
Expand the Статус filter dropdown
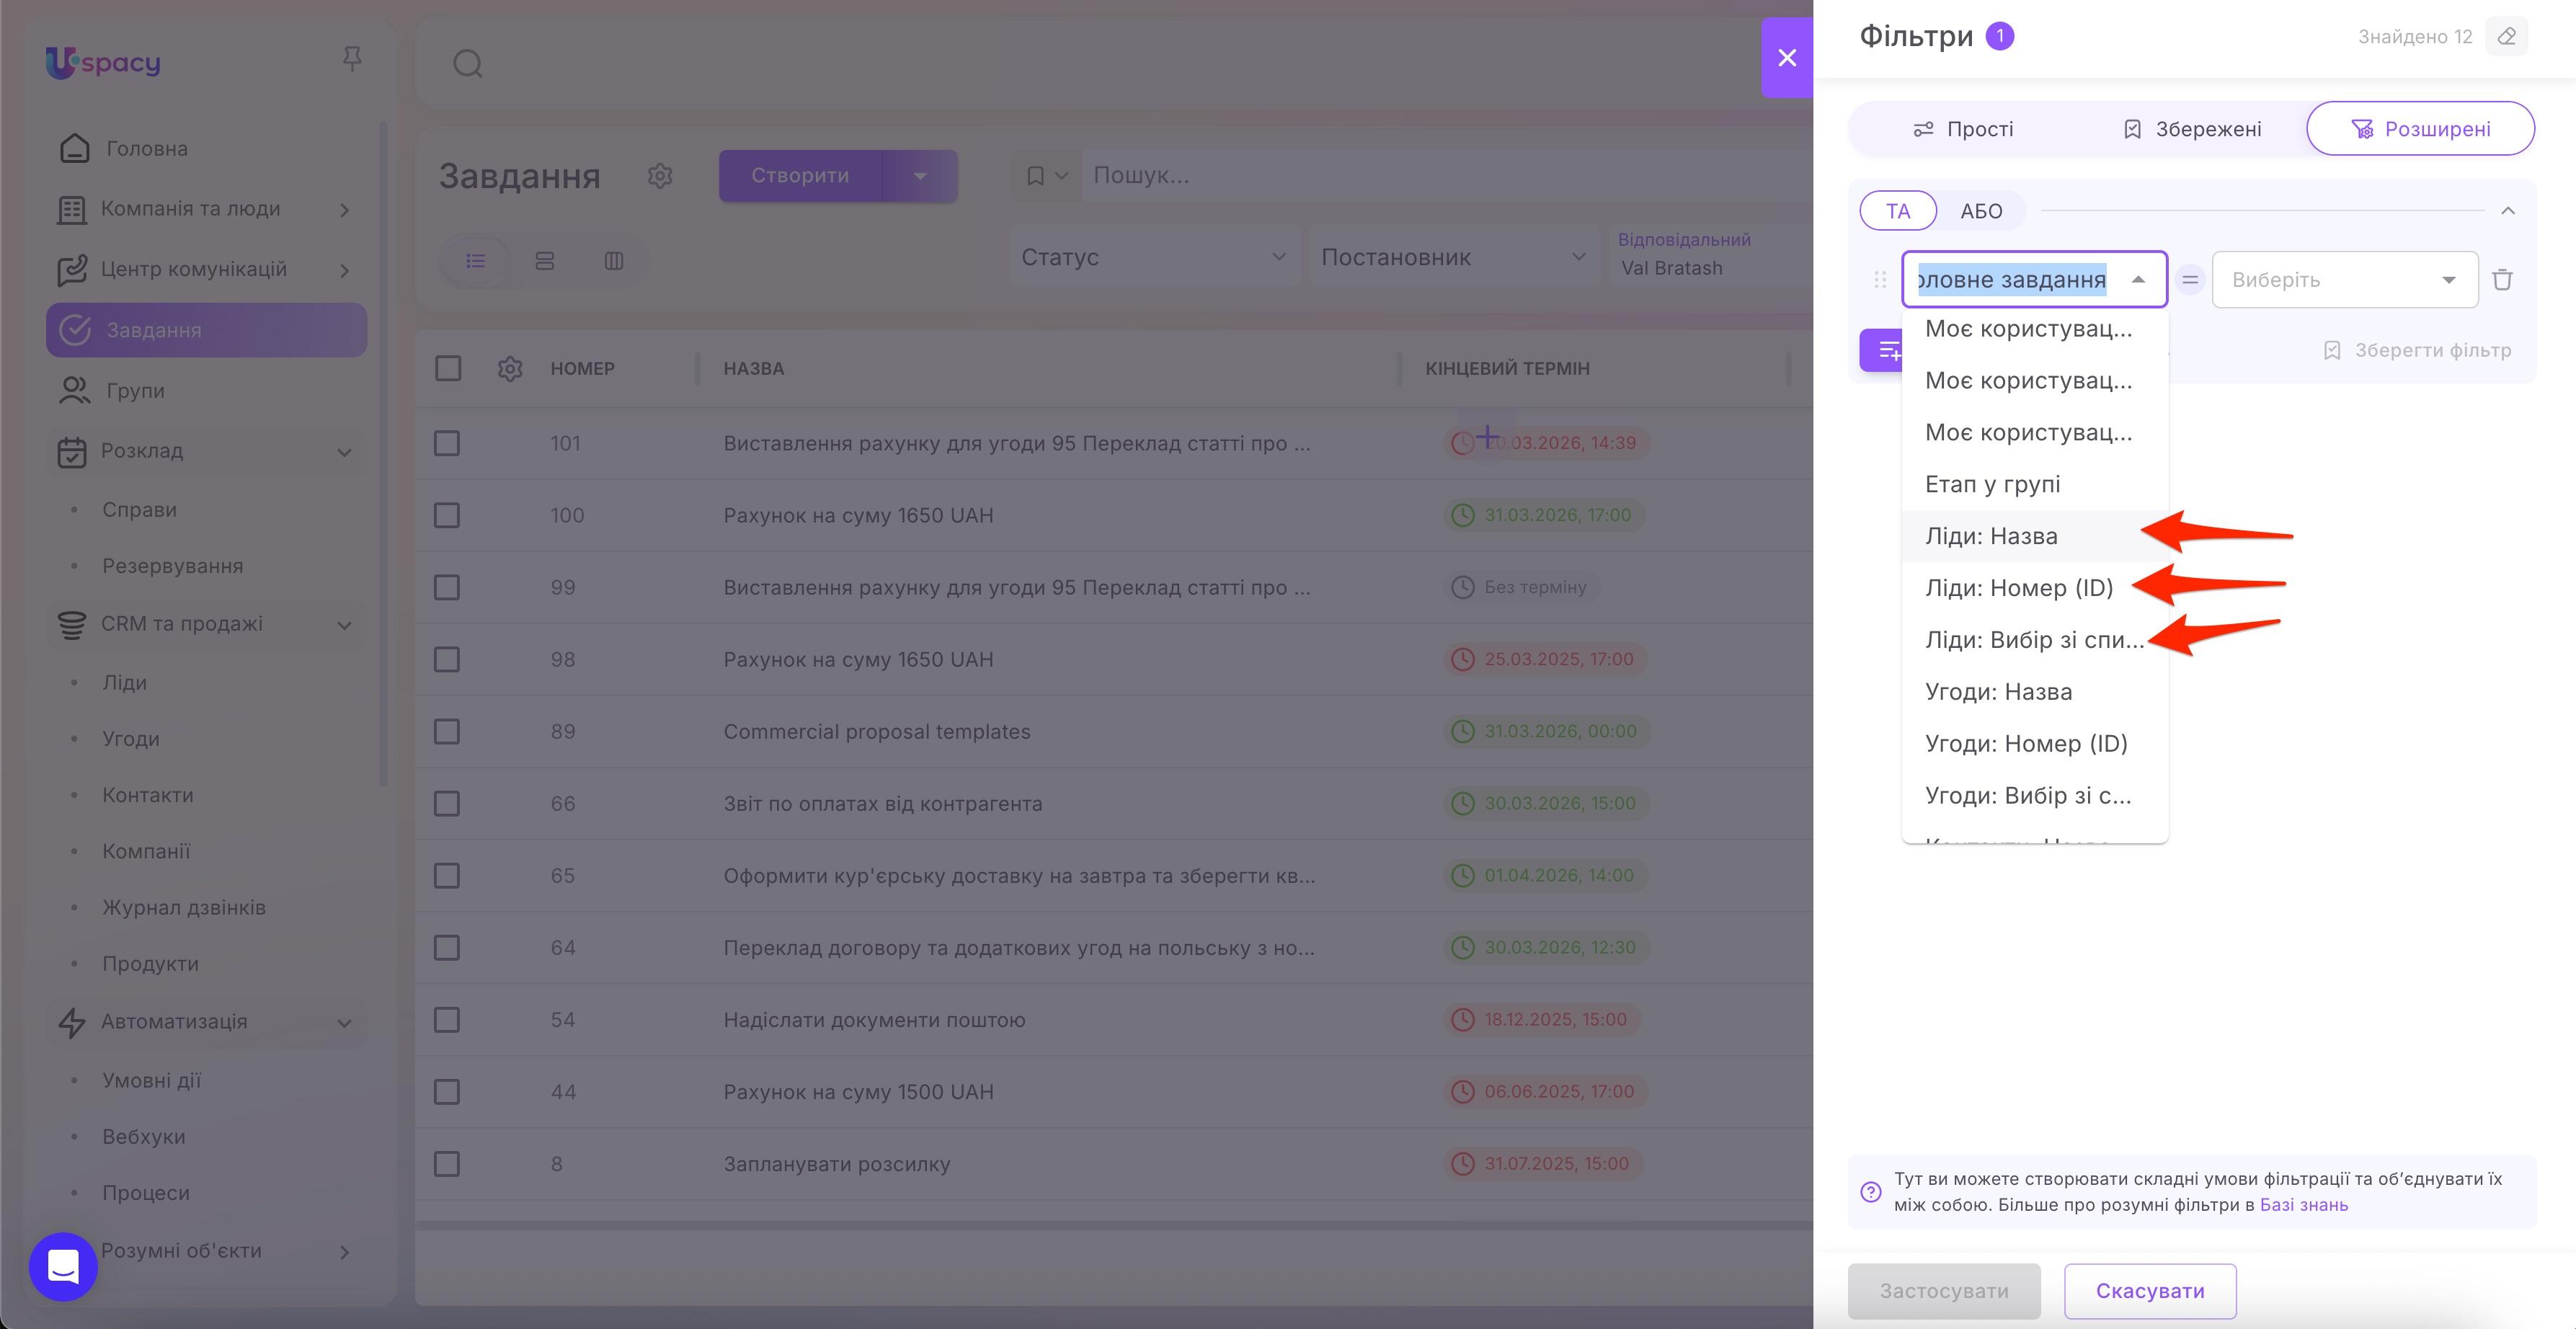click(x=1153, y=258)
